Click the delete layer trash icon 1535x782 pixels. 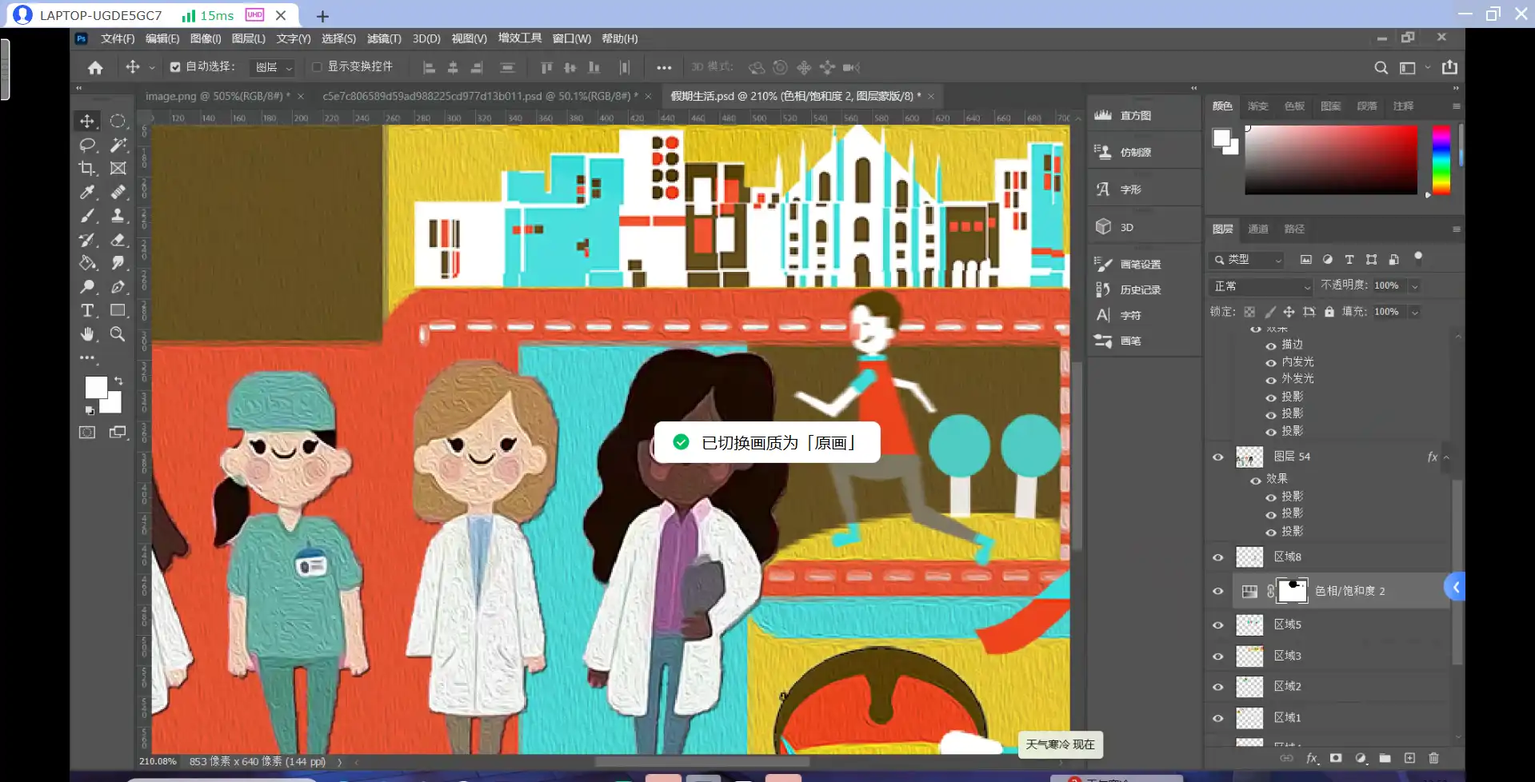pyautogui.click(x=1434, y=759)
